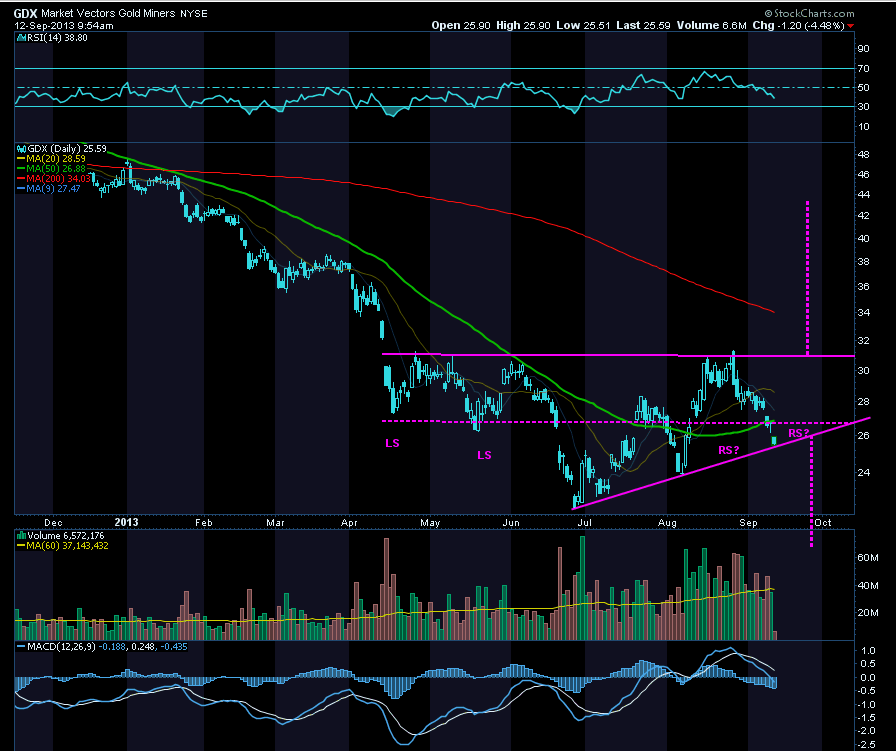Screen dimensions: 896x751
Task: Click the 'May' month label
Action: point(430,522)
